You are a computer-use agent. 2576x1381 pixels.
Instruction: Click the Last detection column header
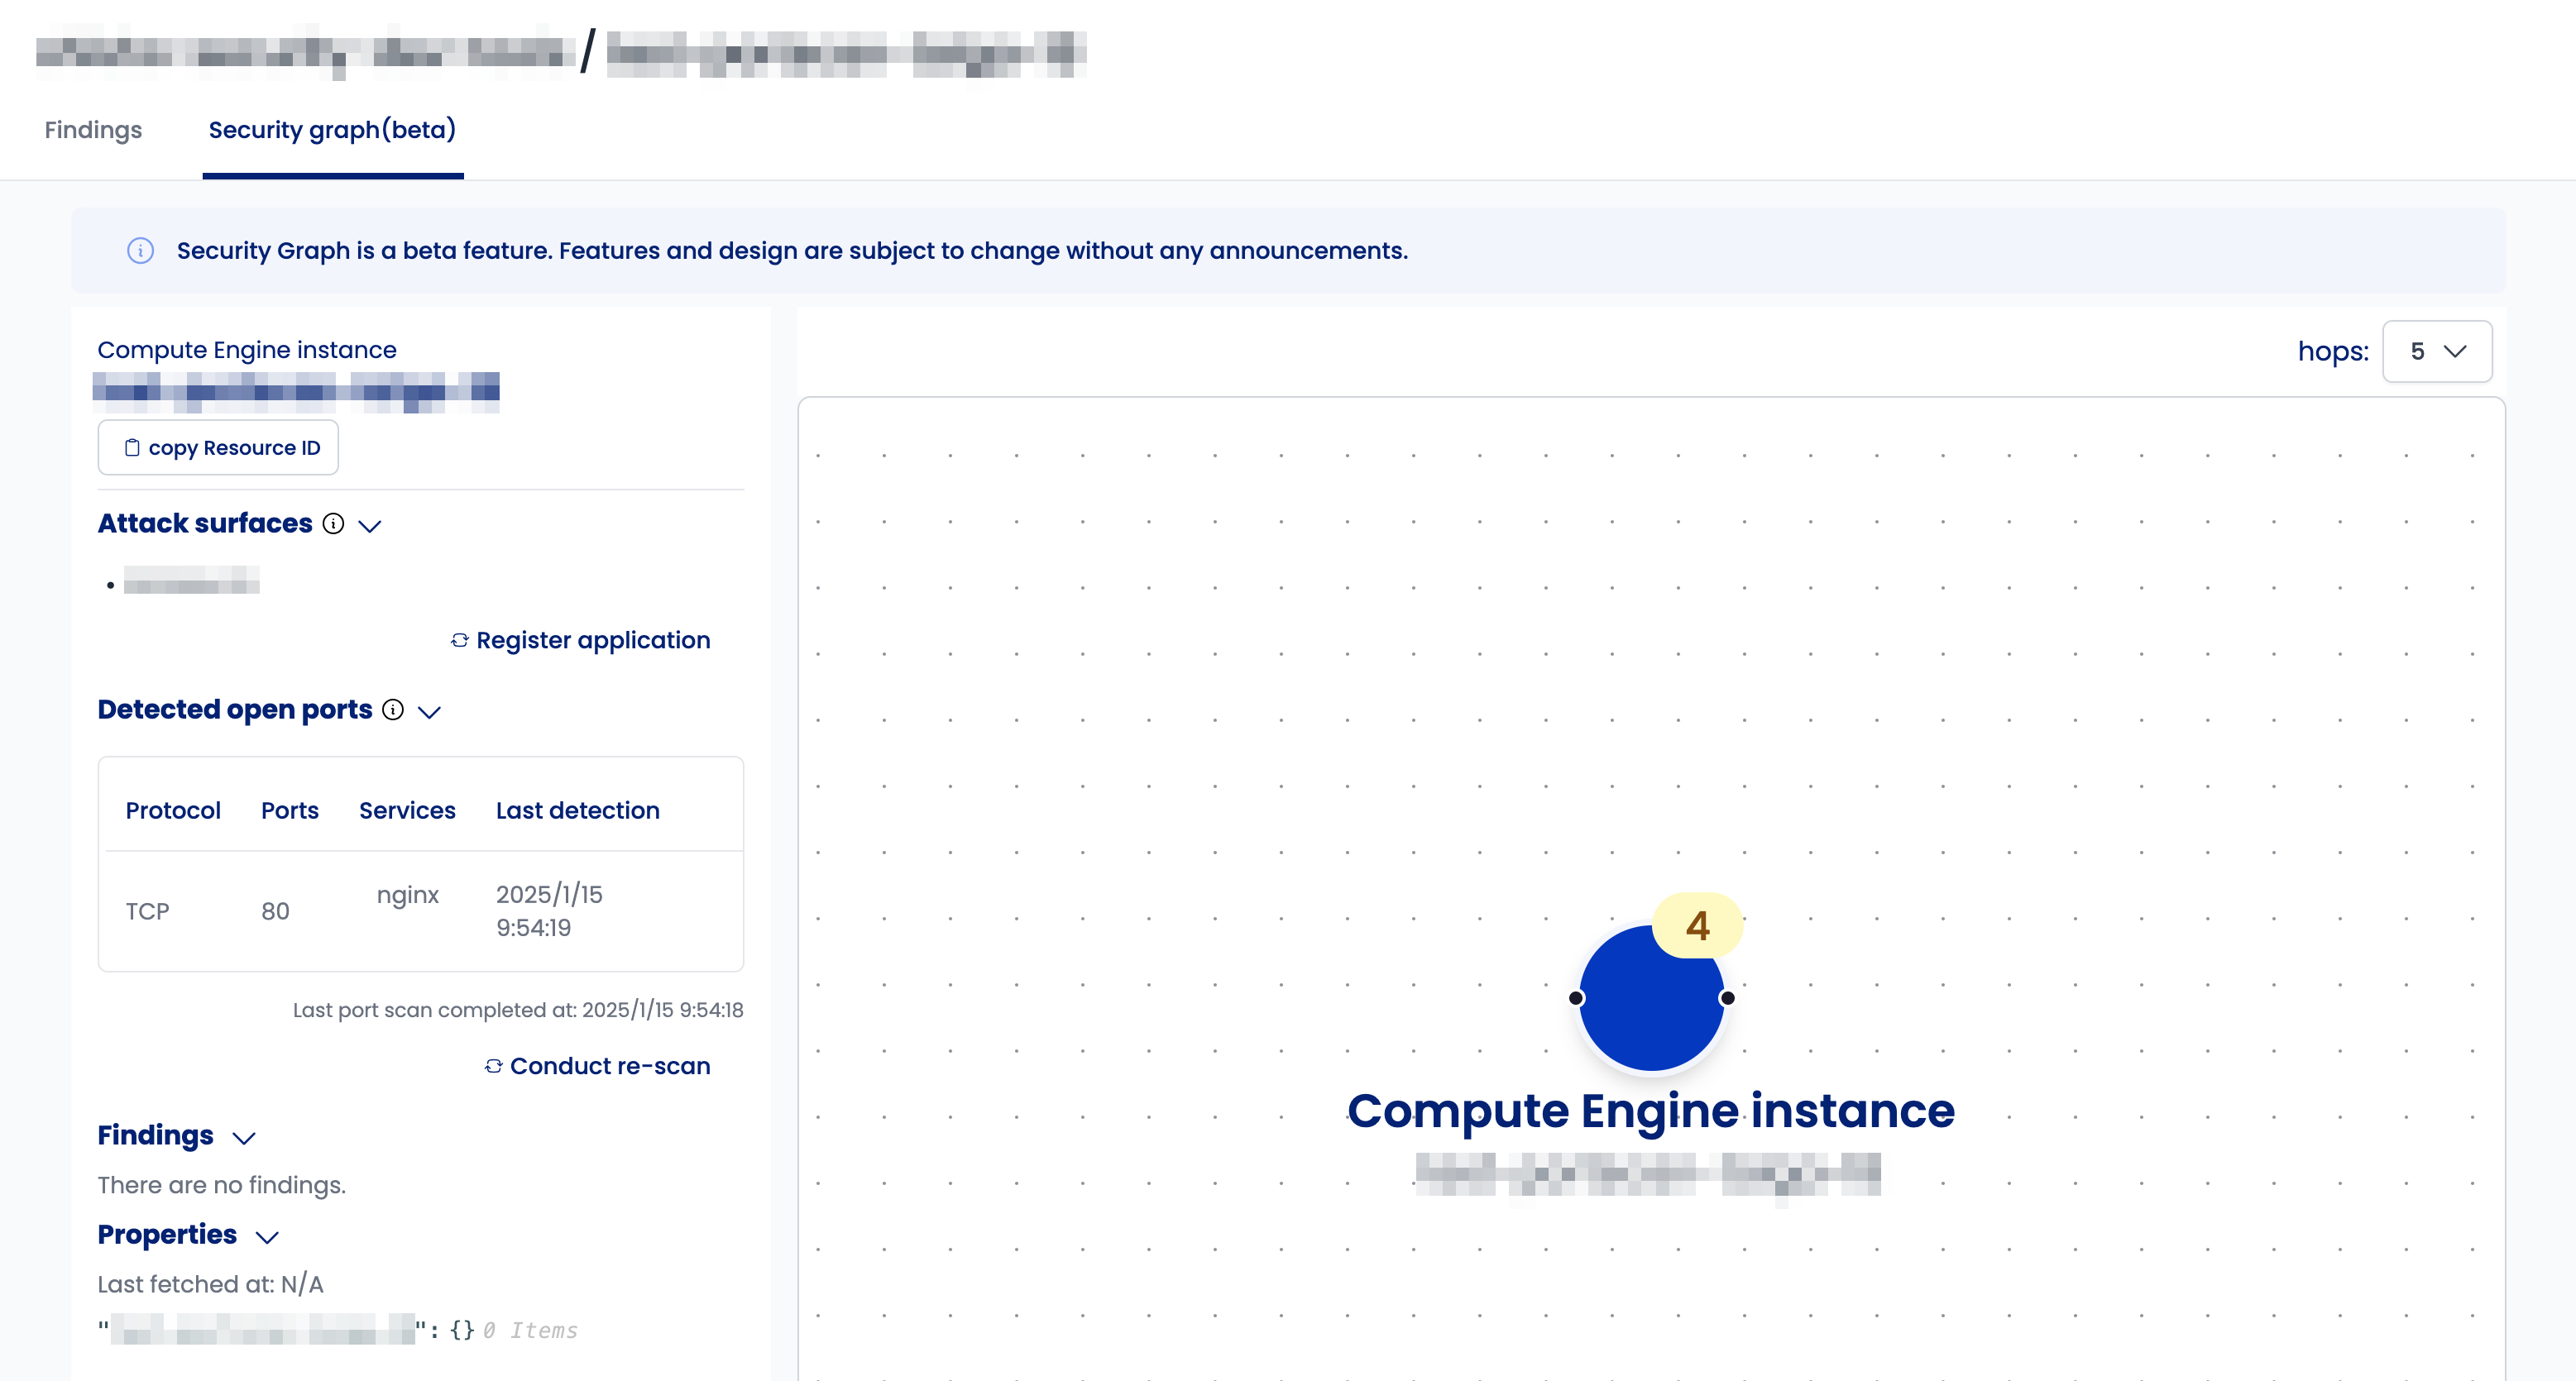(x=578, y=810)
